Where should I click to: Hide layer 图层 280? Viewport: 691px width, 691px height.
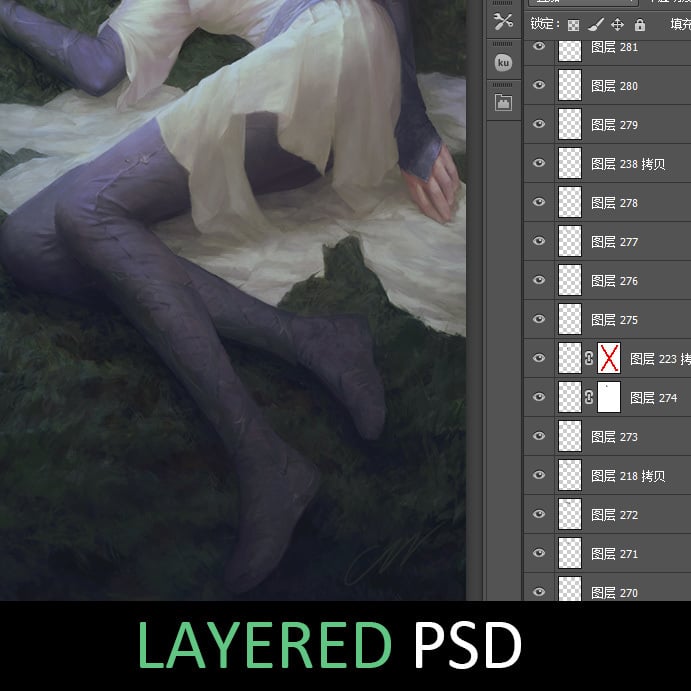[x=539, y=85]
